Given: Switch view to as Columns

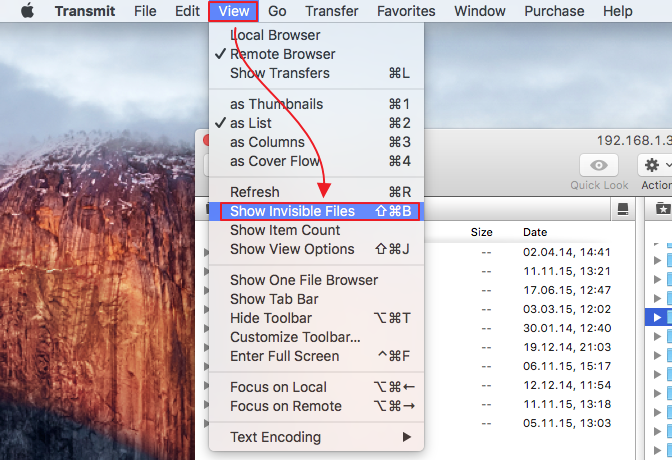Looking at the screenshot, I should point(316,142).
